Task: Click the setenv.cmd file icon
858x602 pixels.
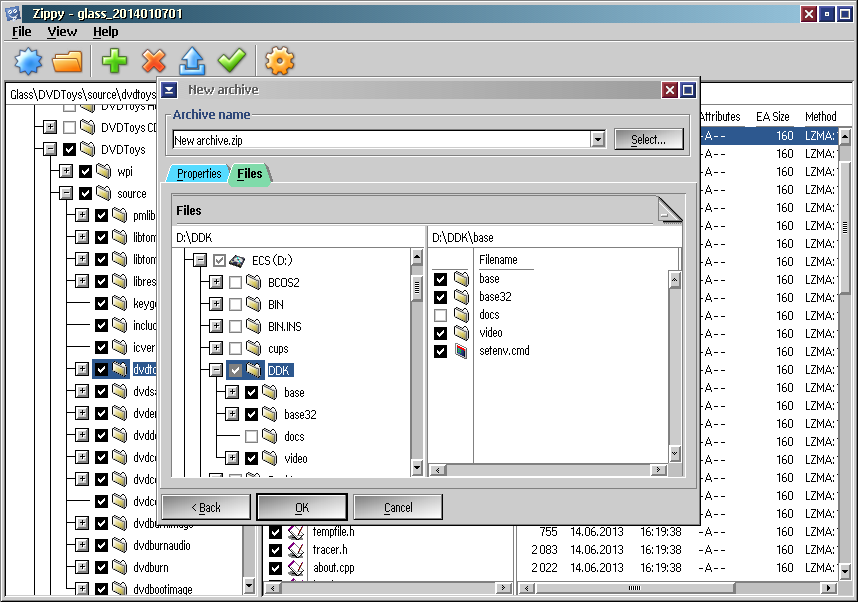Action: [461, 351]
